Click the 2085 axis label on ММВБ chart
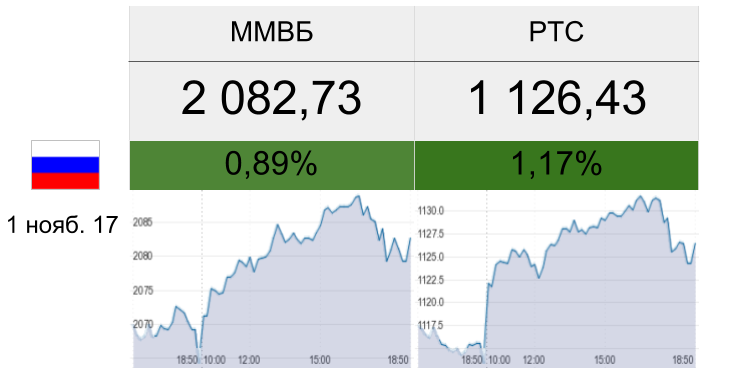The width and height of the screenshot is (742, 368). [x=143, y=221]
